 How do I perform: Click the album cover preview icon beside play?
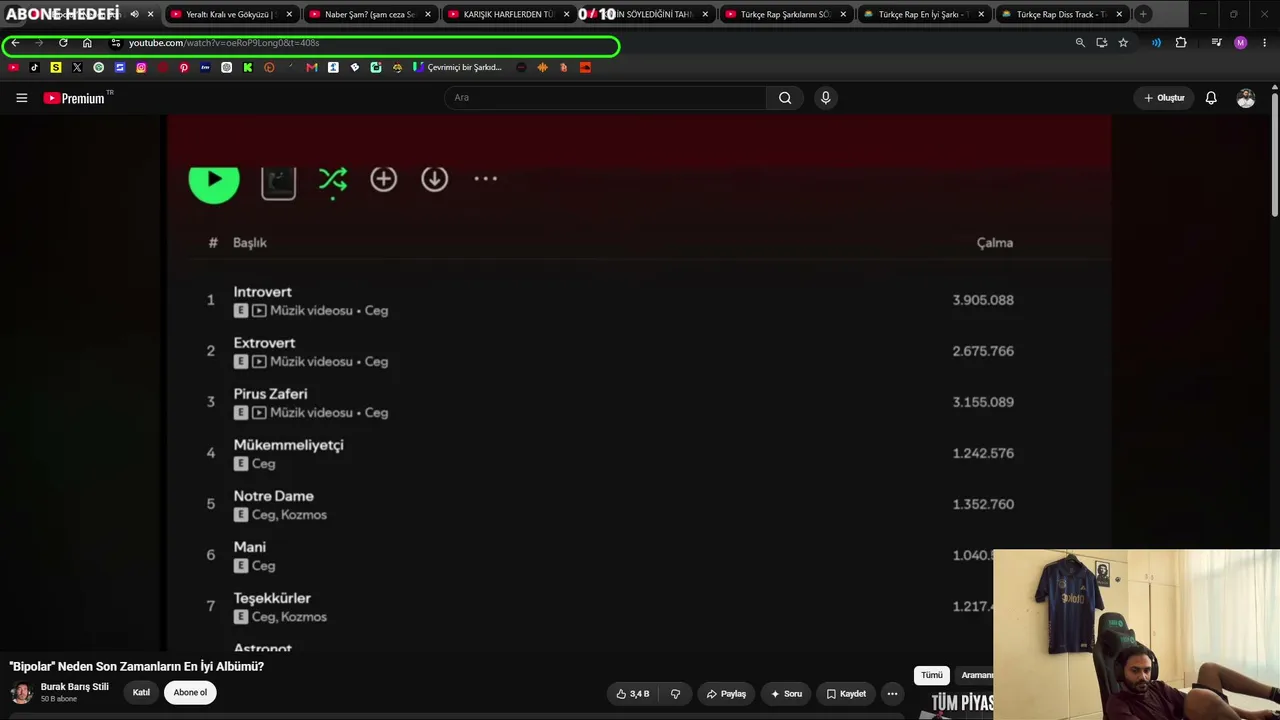click(278, 182)
